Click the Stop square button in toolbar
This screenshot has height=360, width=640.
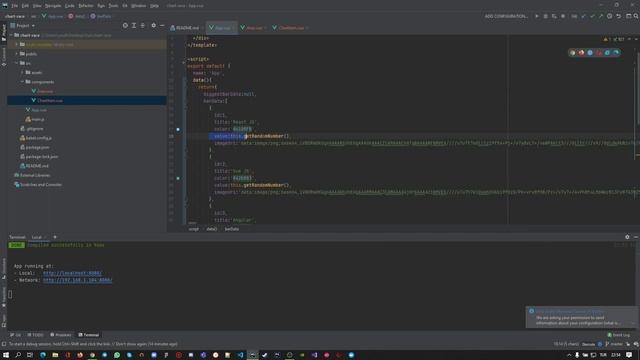tap(563, 16)
